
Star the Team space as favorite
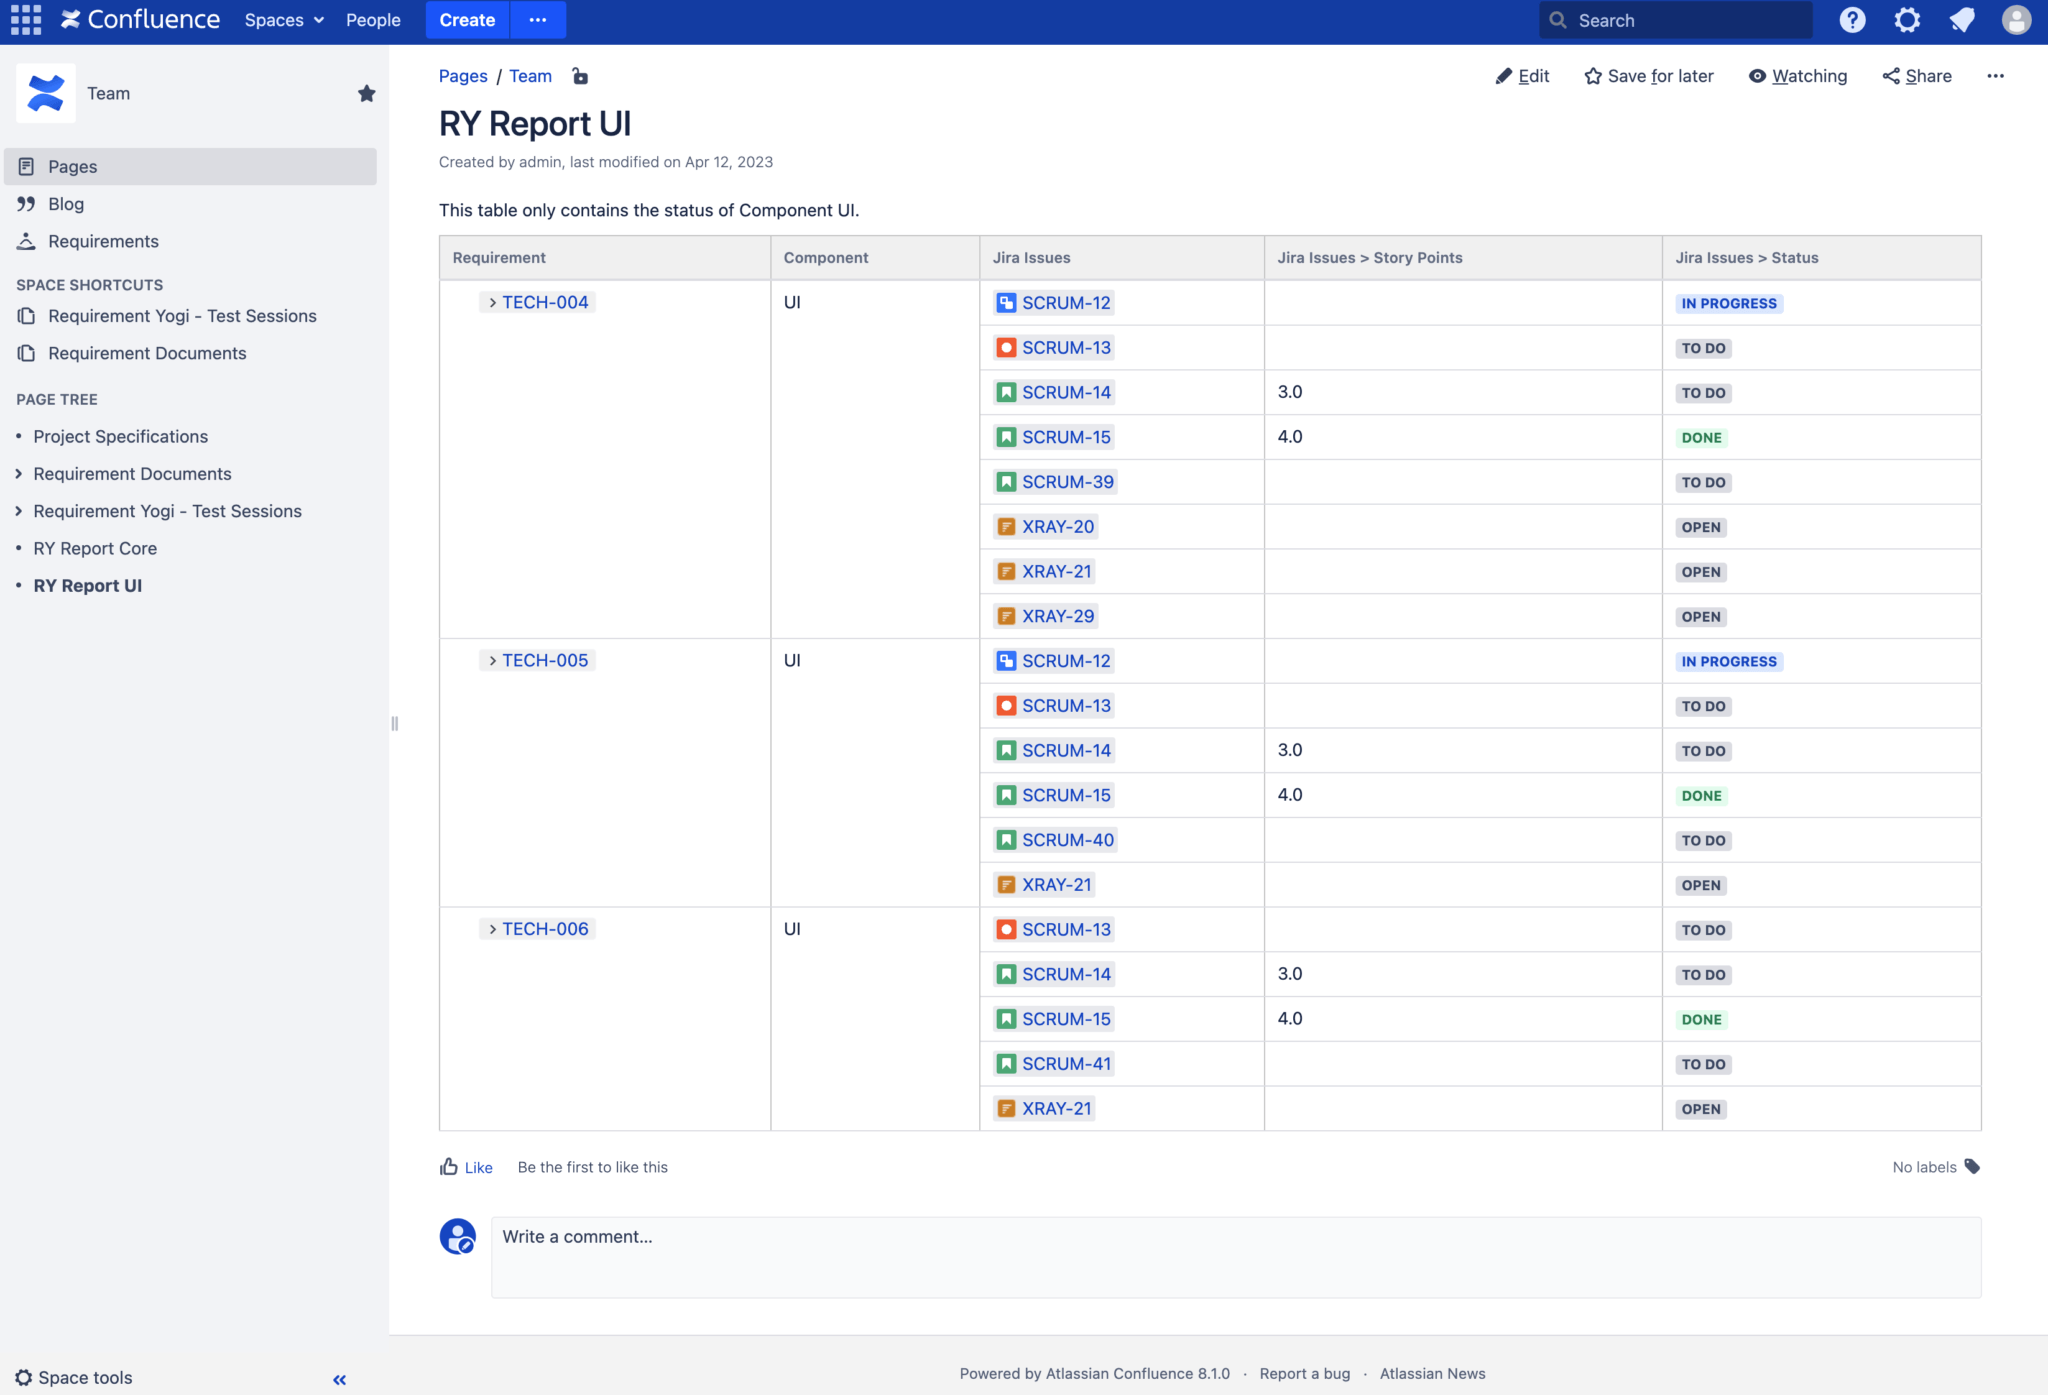coord(366,92)
